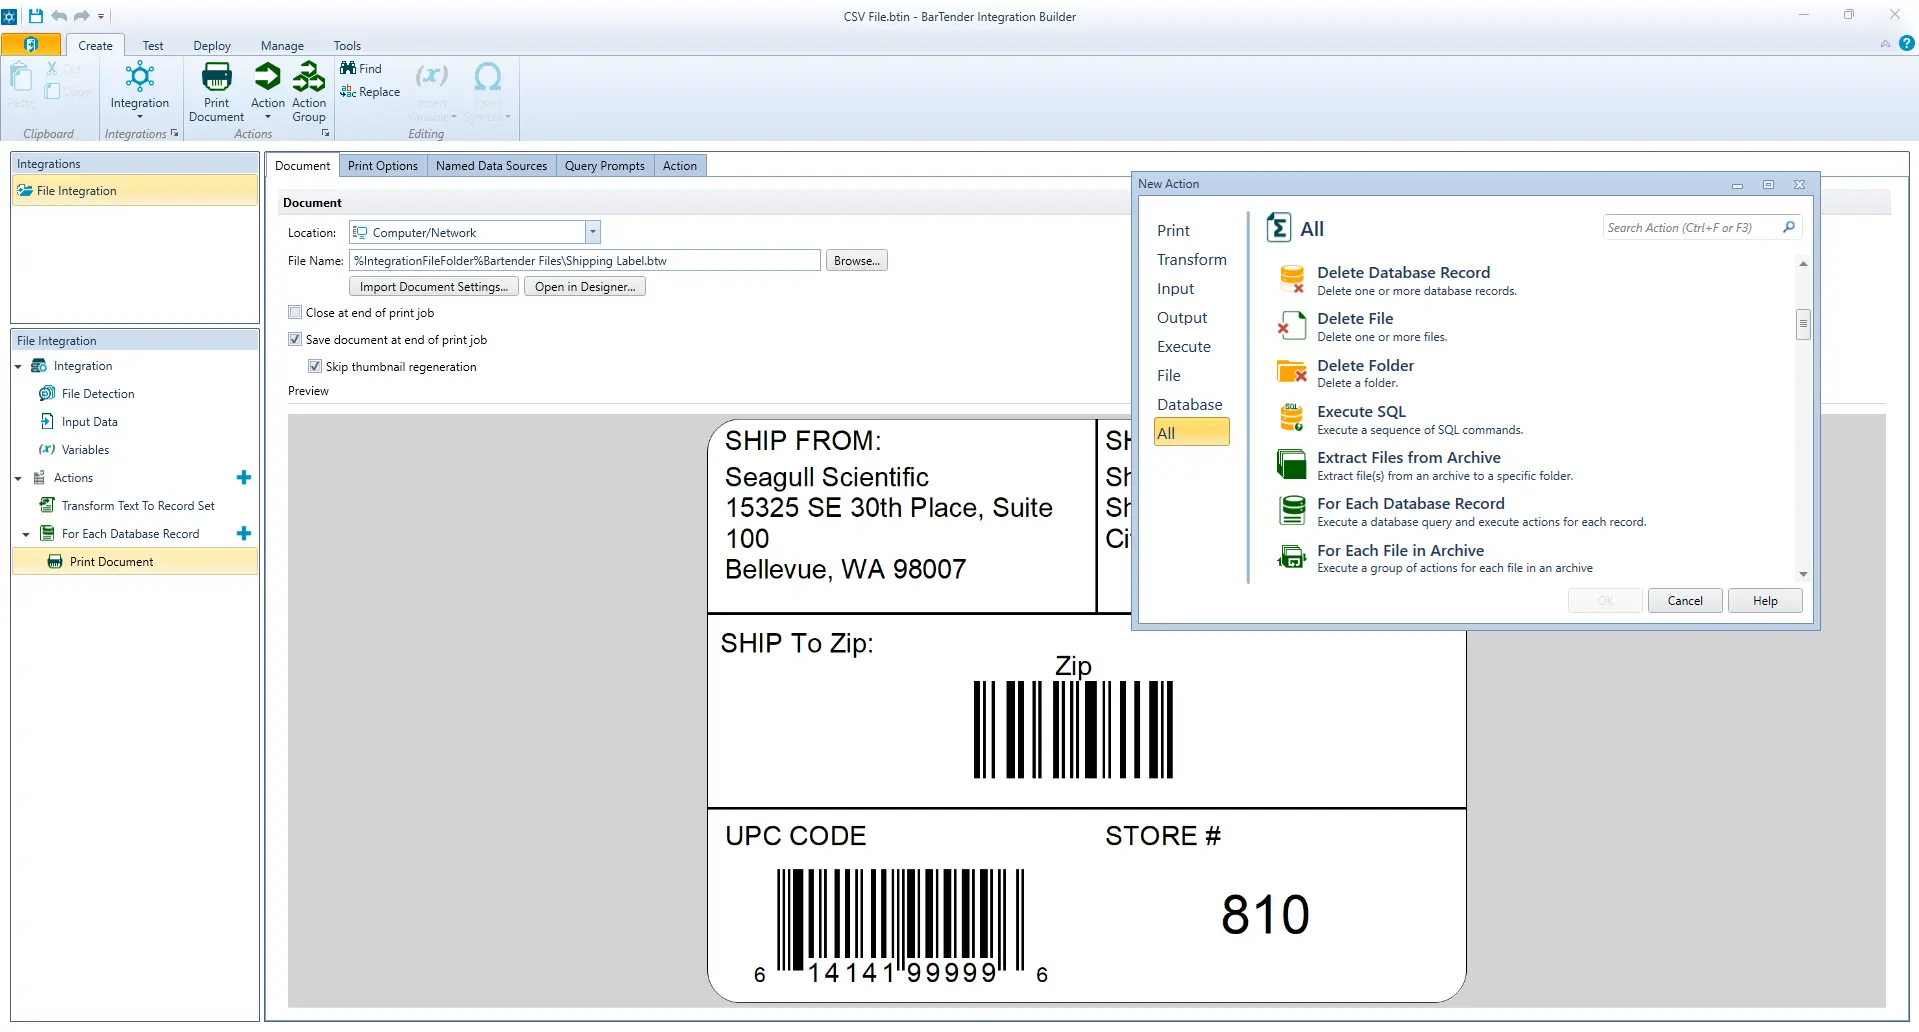Click the Search Action input field
This screenshot has height=1032, width=1919.
[1692, 228]
